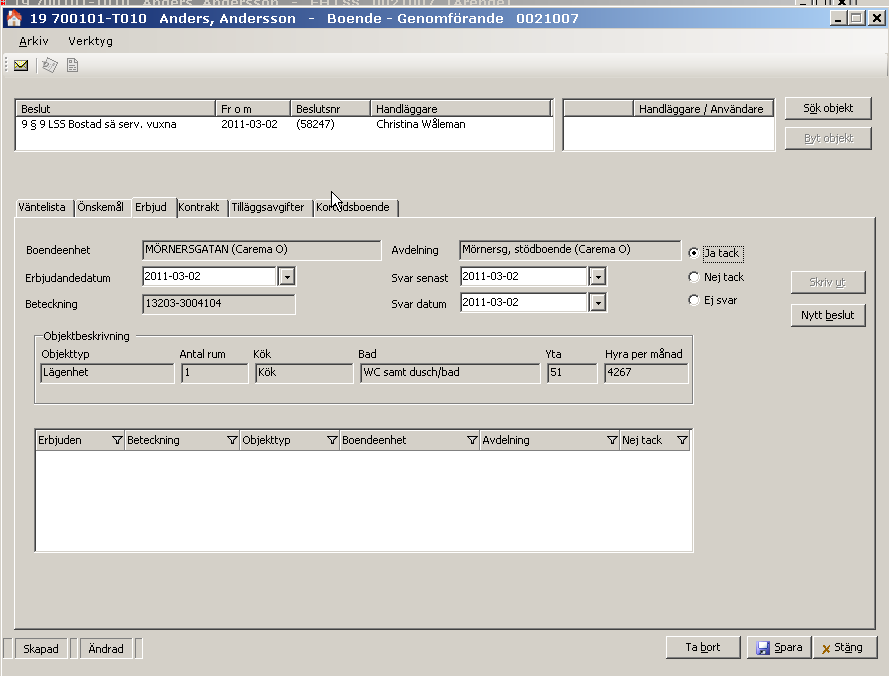Click the envelope mail icon in toolbar
Viewport: 889px width, 676px height.
[21, 65]
